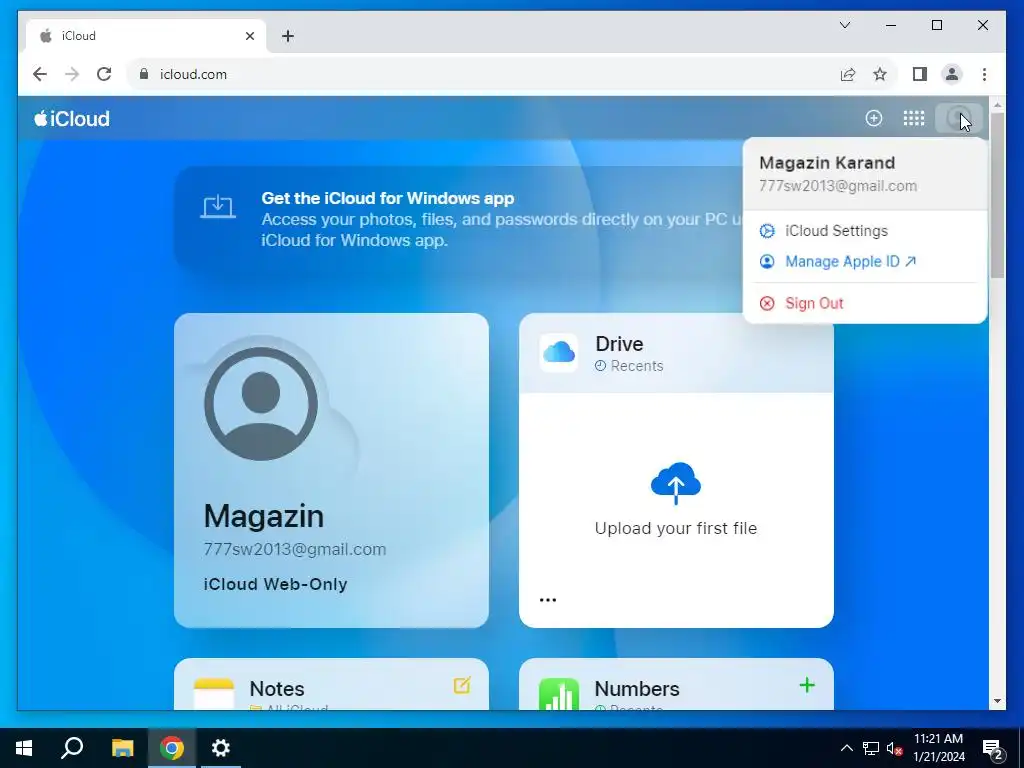The width and height of the screenshot is (1024, 768).
Task: Open the notification center
Action: (x=993, y=748)
